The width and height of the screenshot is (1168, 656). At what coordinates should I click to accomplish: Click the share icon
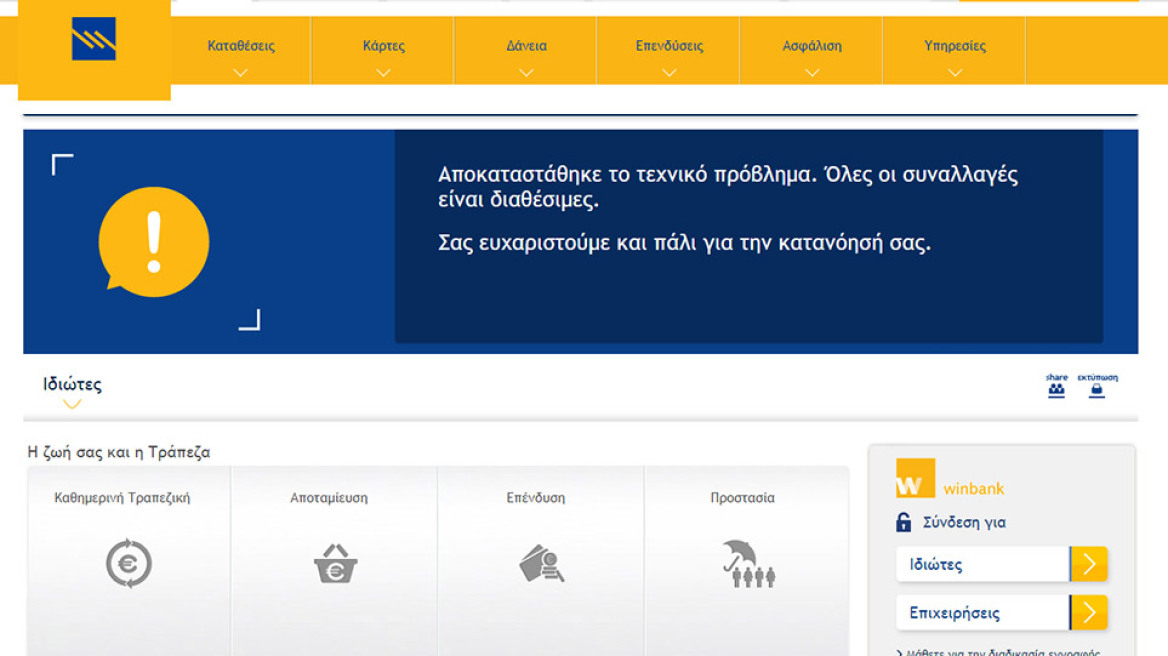1056,387
